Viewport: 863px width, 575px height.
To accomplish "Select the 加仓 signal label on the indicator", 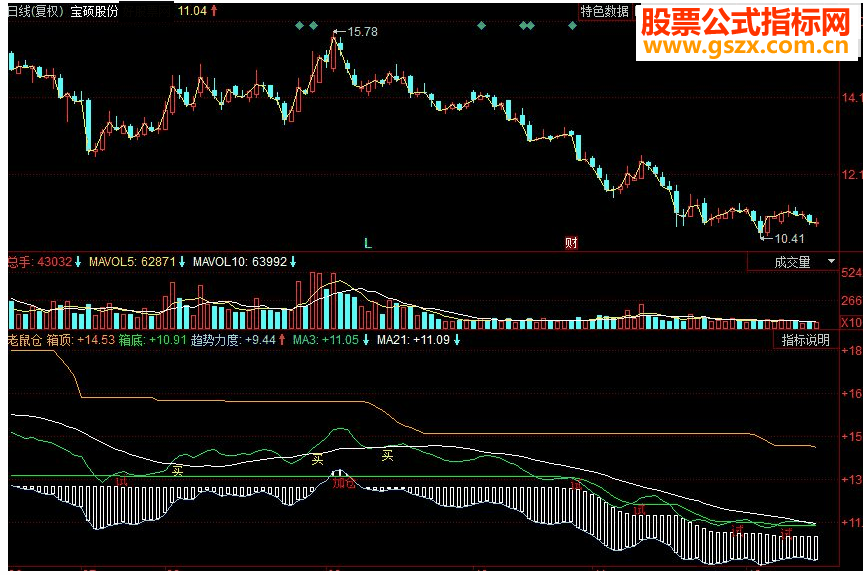I will pos(344,483).
